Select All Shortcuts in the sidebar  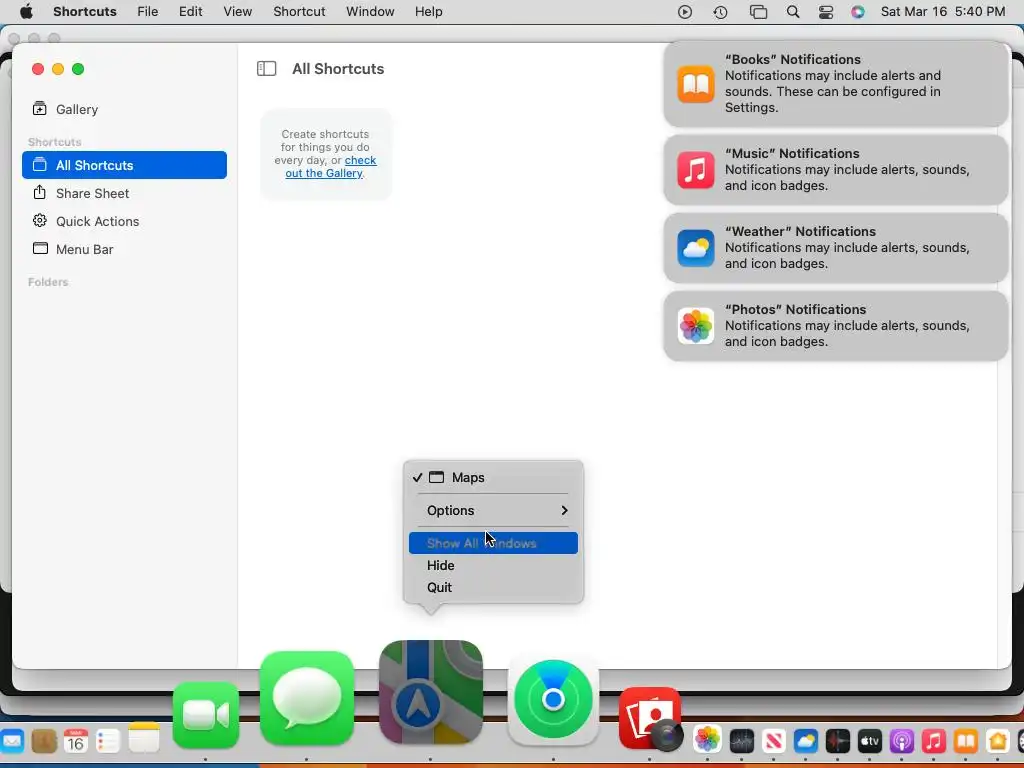tap(124, 165)
